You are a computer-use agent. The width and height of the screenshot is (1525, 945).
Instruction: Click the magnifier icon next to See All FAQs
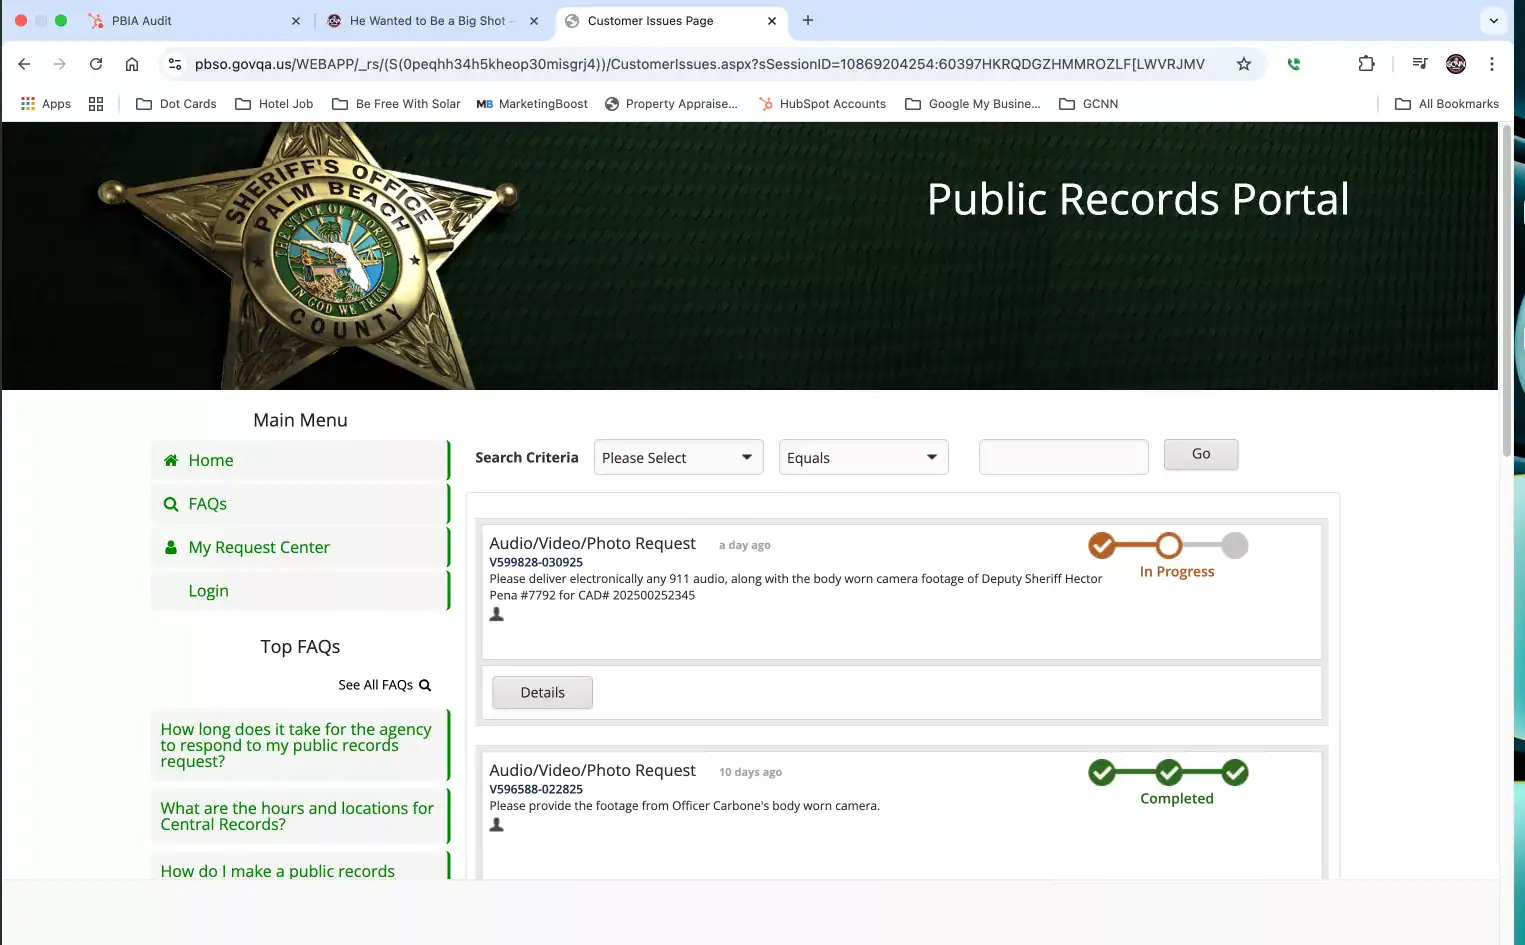(x=425, y=685)
